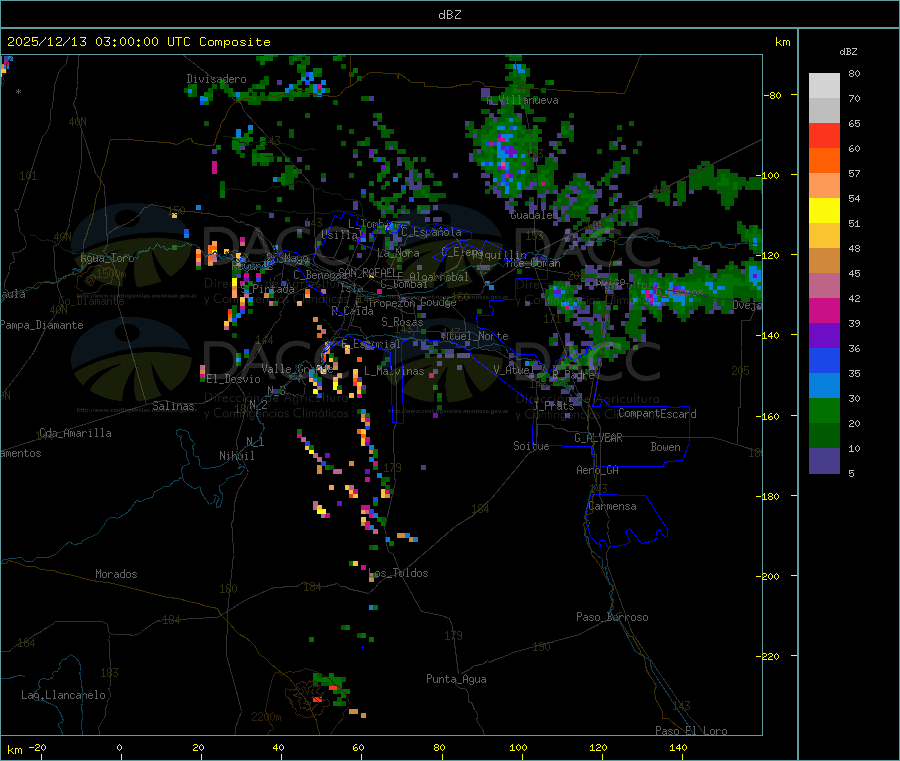Click the -120 tick on the vertical axis
Viewport: 900px width, 761px height.
(770, 255)
